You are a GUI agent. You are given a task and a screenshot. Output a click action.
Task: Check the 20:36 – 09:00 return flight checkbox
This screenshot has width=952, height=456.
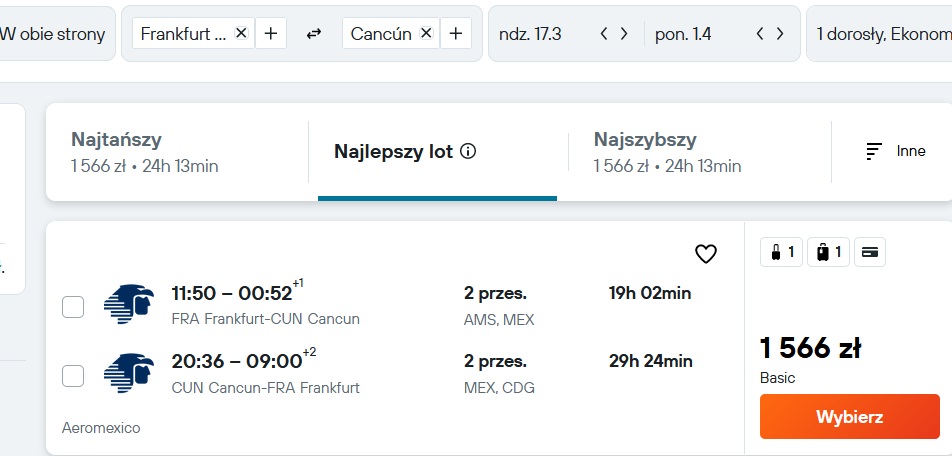point(73,376)
